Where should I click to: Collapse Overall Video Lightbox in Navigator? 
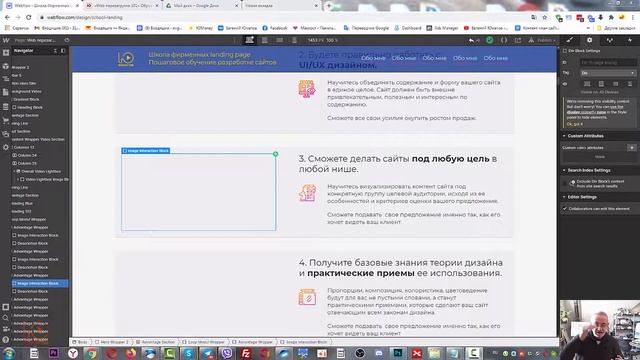tap(14, 171)
